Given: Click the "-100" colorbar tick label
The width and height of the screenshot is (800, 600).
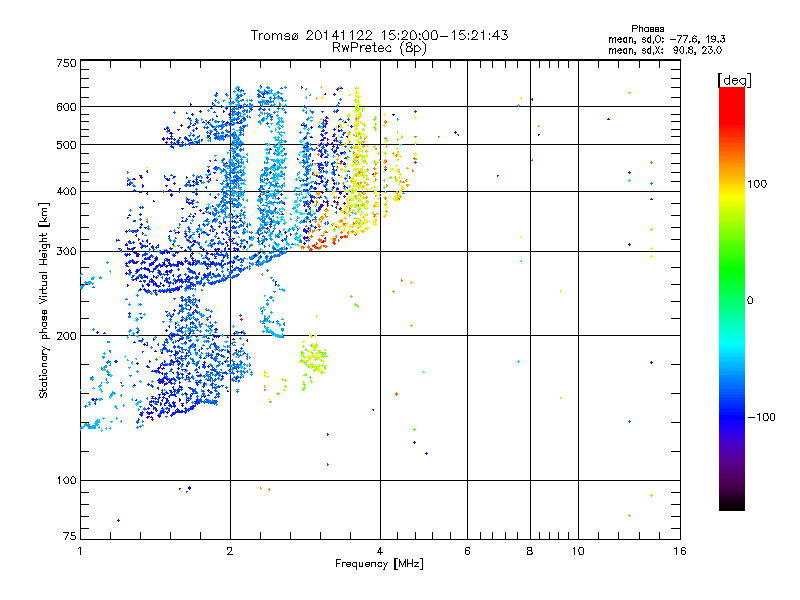Looking at the screenshot, I should point(762,417).
